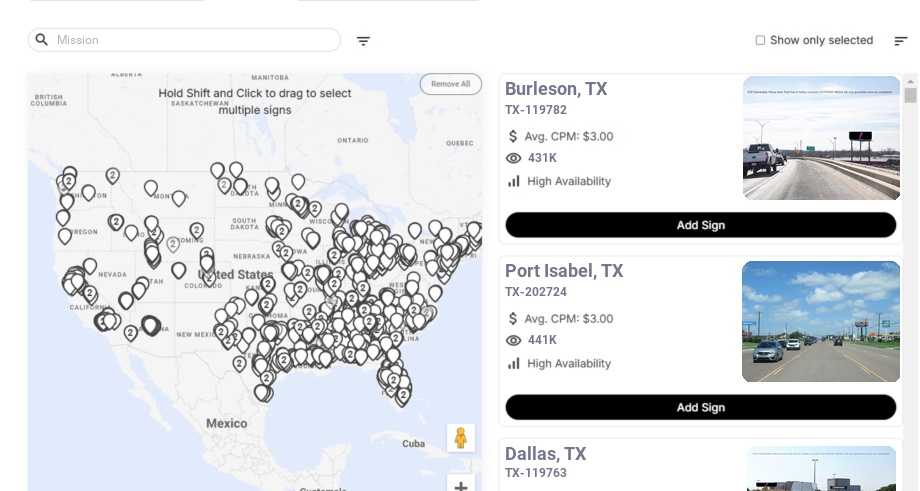The height and width of the screenshot is (491, 920).
Task: Add the Port Isabel, TX sign
Action: [701, 407]
